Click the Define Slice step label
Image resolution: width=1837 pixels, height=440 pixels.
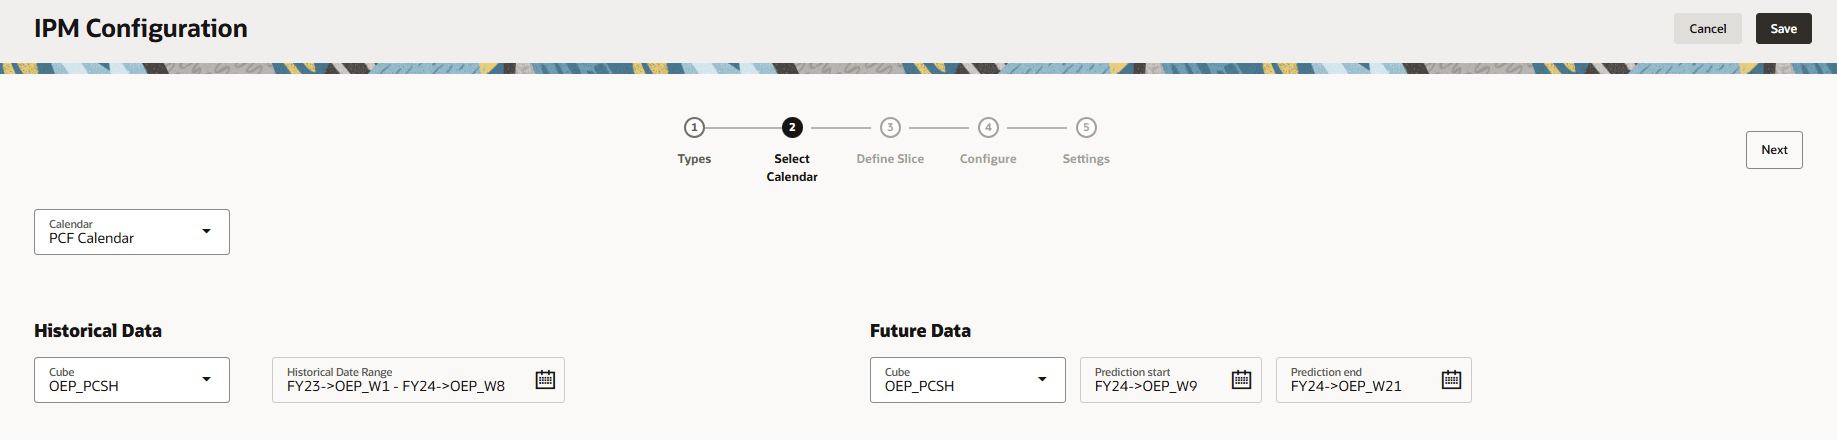[x=890, y=159]
